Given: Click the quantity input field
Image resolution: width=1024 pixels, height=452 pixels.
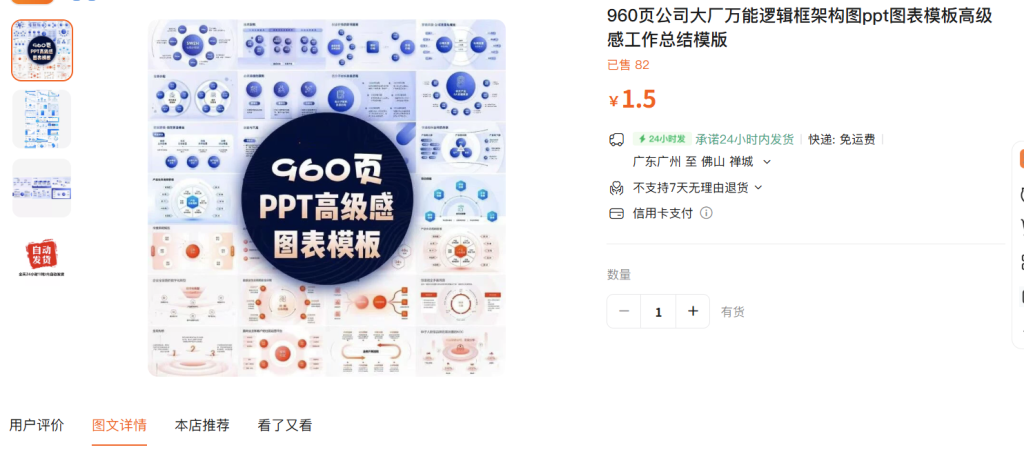Looking at the screenshot, I should 658,312.
